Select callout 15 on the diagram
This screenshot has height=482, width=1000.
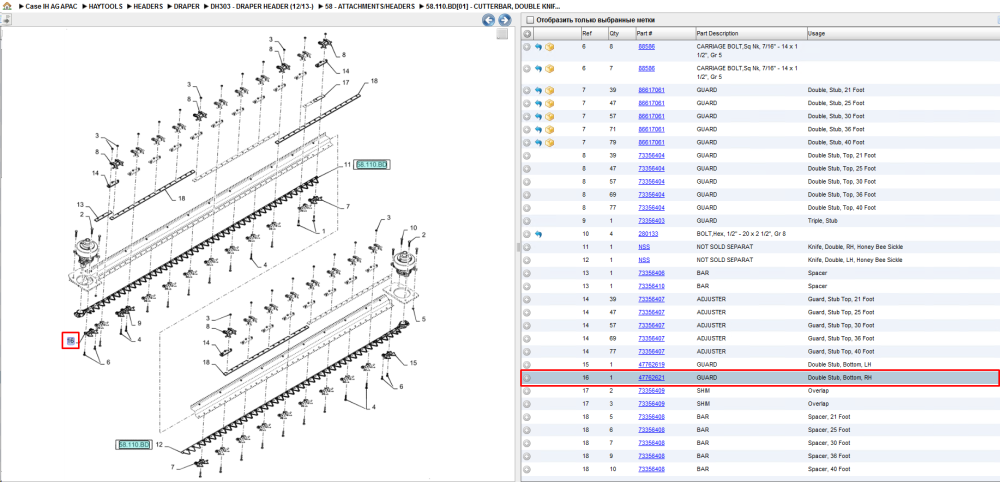point(413,363)
